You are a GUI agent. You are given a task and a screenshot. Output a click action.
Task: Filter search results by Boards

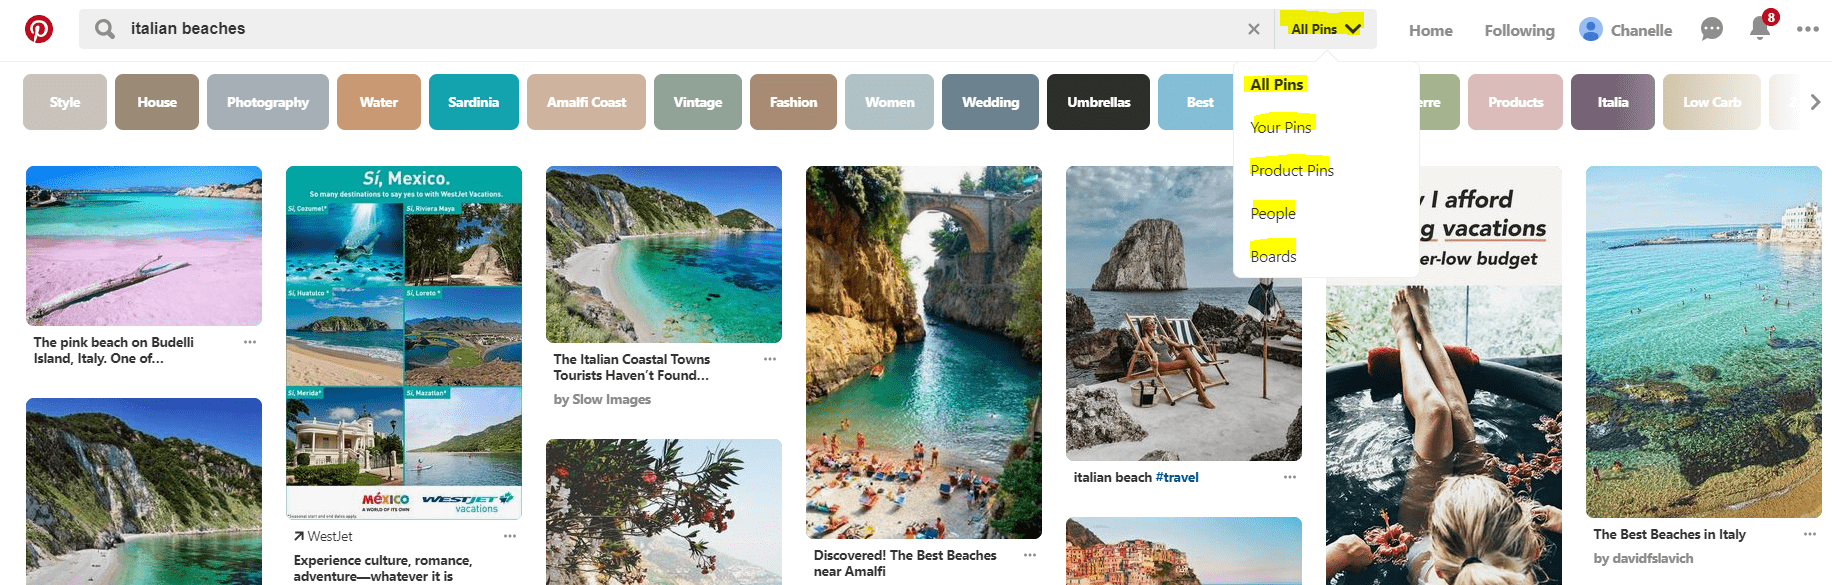1273,256
